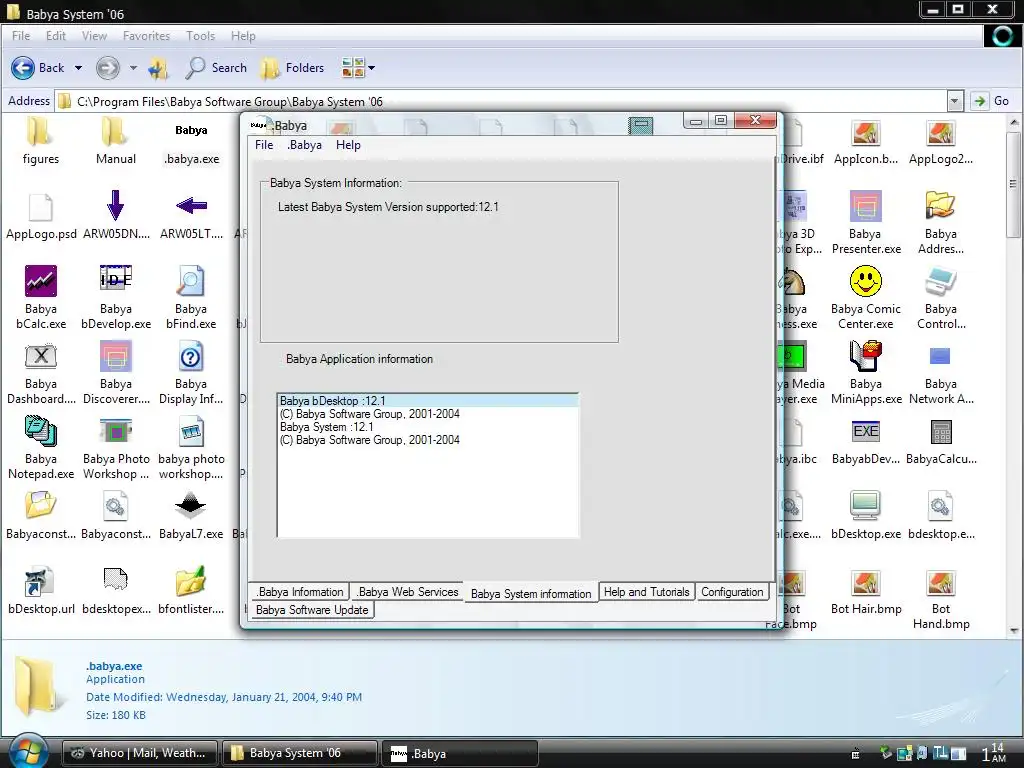Select Babya Notepad.exe icon
Viewport: 1024px width, 768px height.
click(40, 447)
